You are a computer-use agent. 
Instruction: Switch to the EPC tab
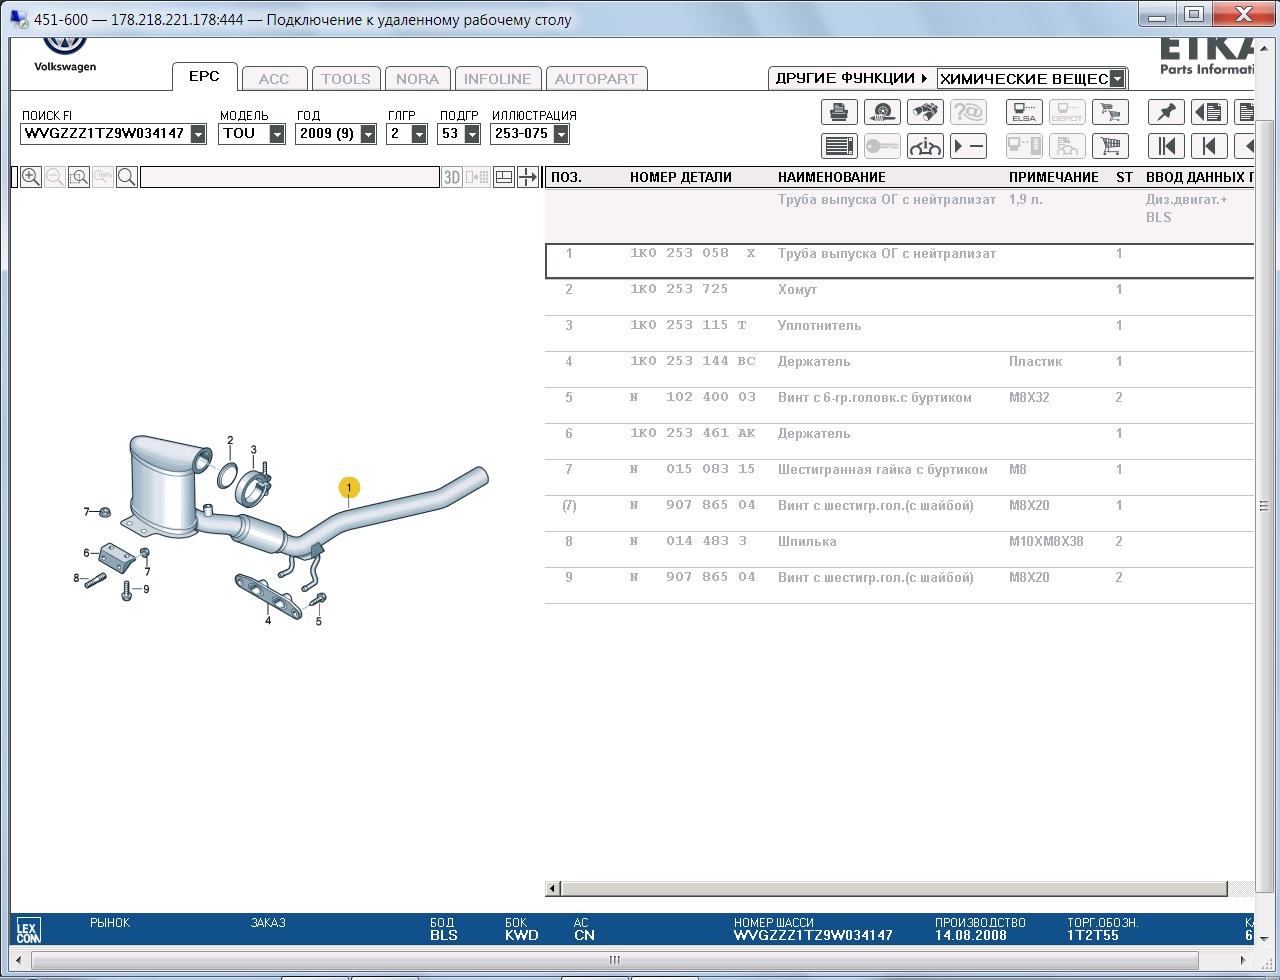204,77
